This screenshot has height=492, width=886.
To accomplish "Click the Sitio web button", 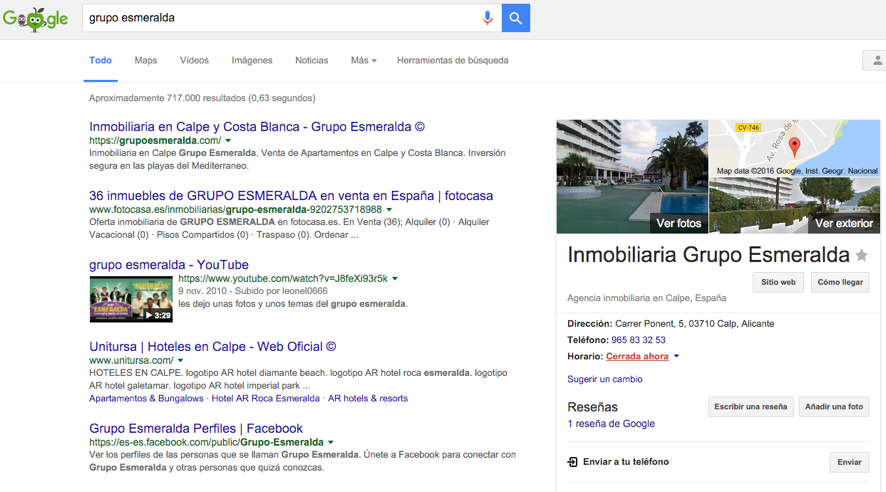I will point(778,282).
